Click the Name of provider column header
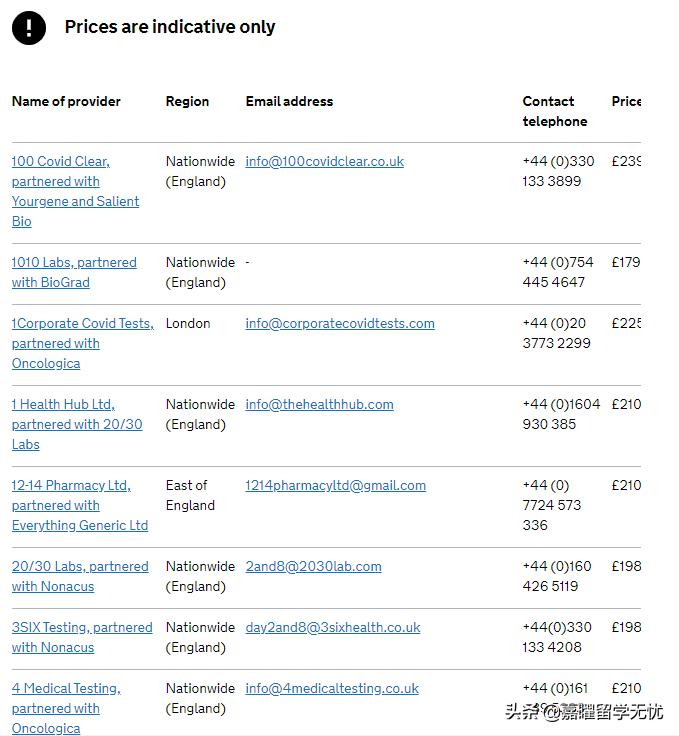Screen dimensions: 679x736 pyautogui.click(x=66, y=101)
